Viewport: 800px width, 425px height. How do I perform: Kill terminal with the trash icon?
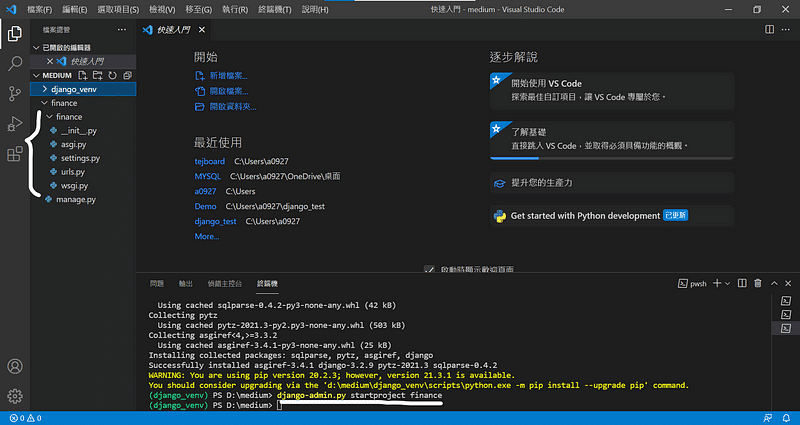(x=758, y=284)
